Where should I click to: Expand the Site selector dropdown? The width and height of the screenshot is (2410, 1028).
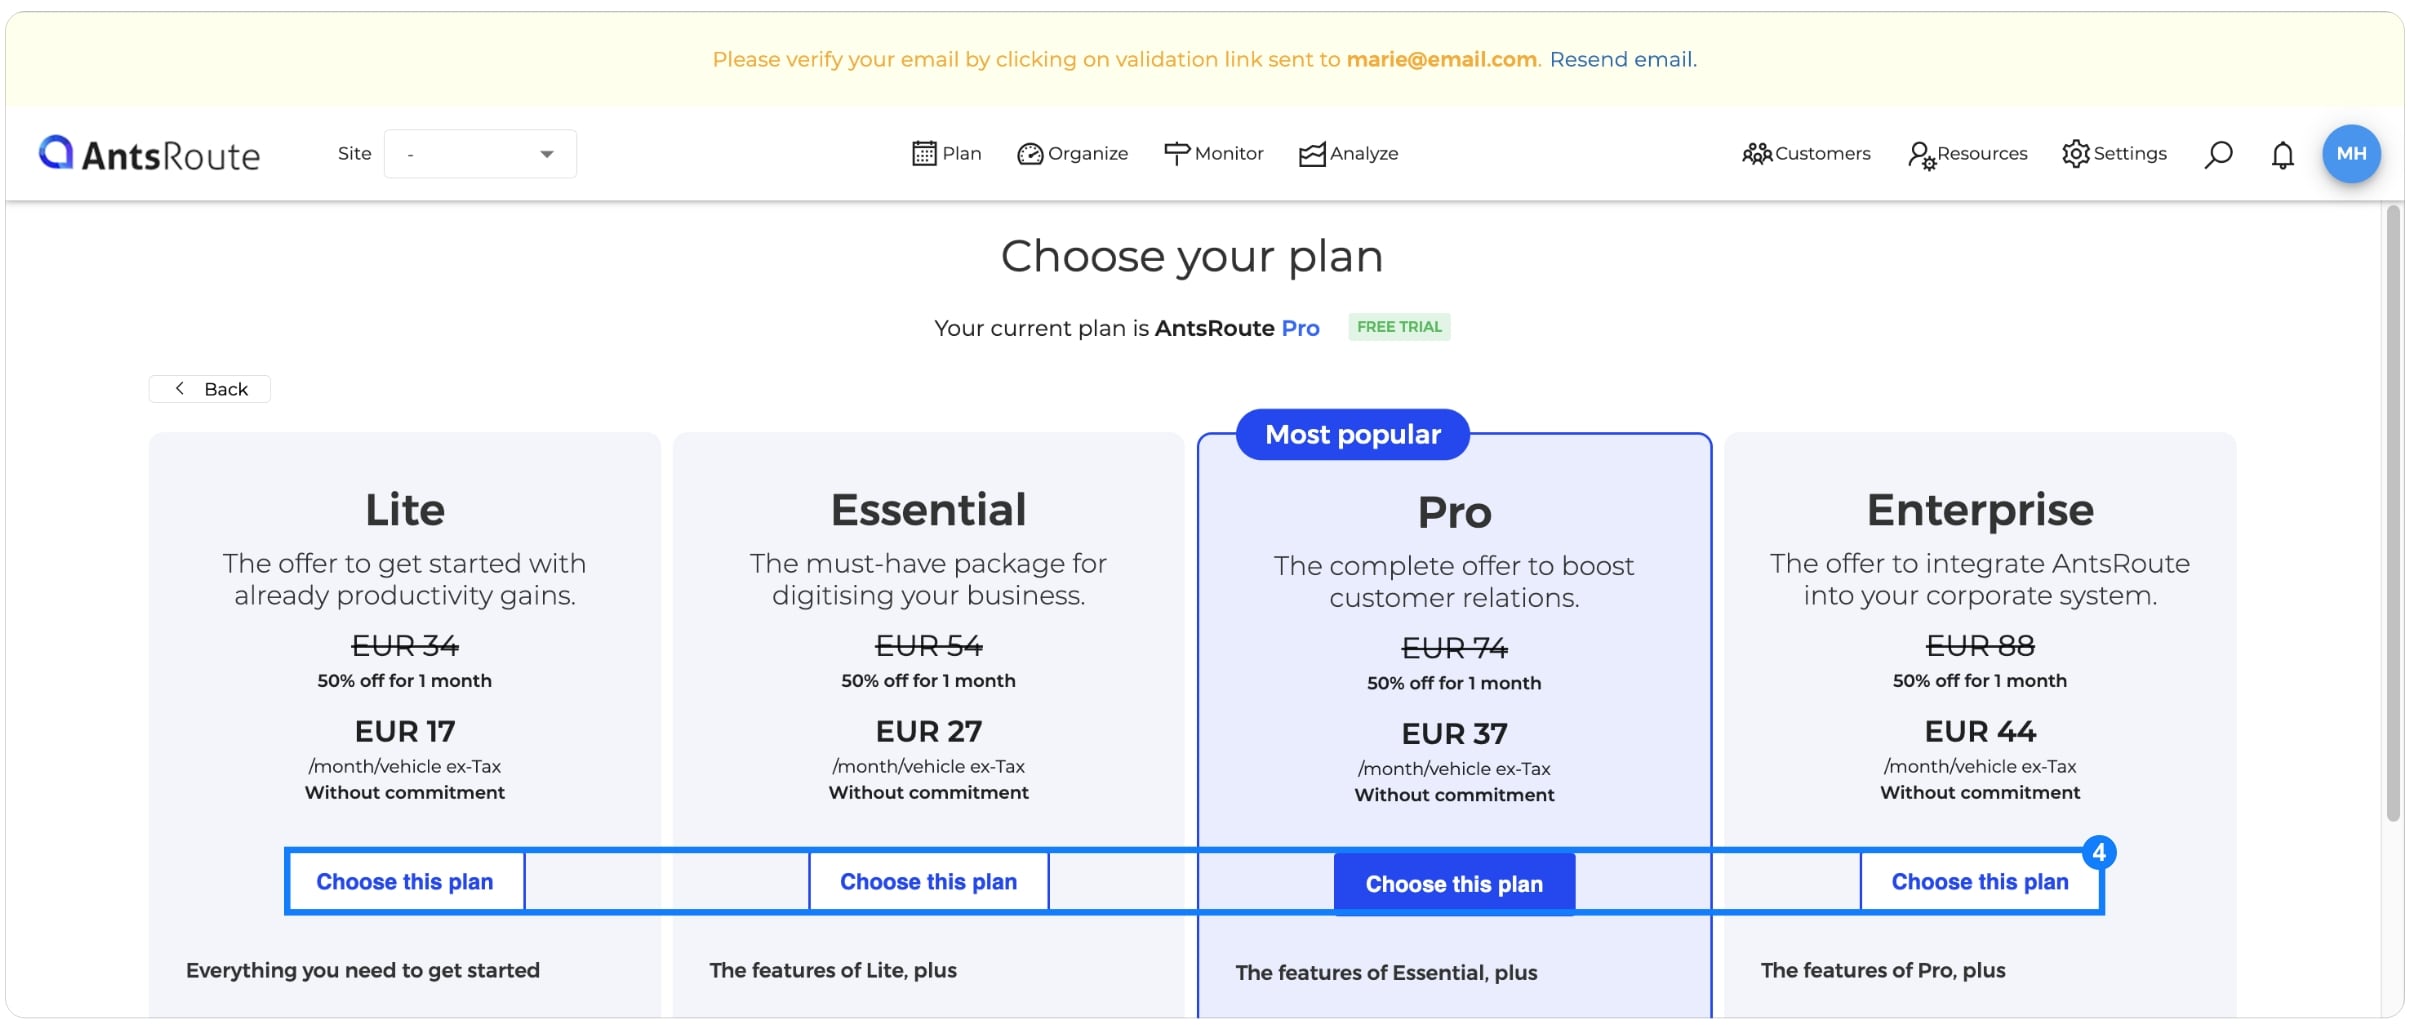[478, 153]
